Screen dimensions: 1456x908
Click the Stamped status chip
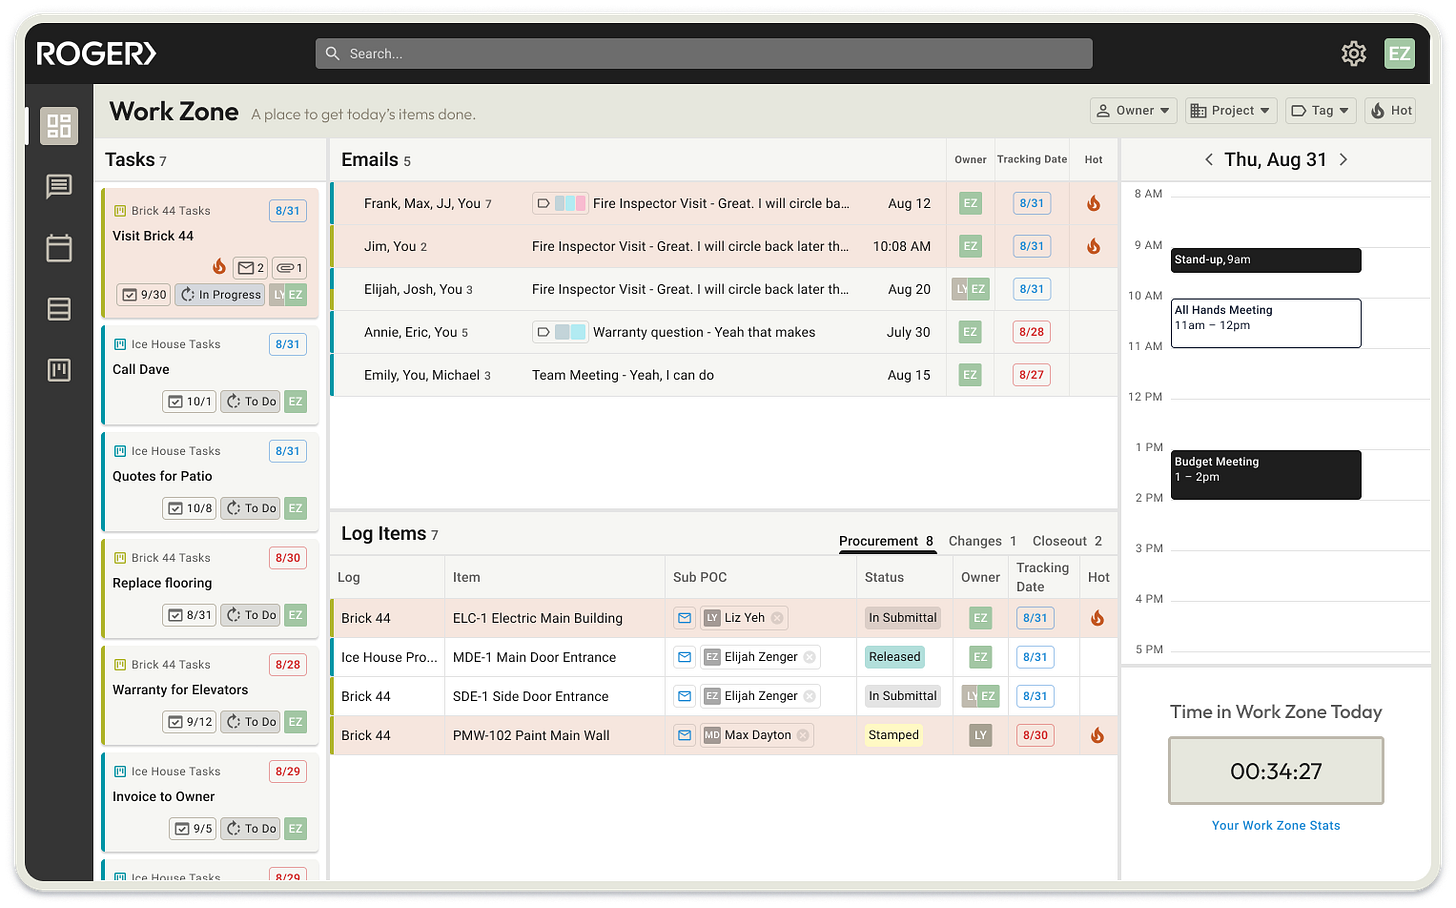click(x=894, y=735)
